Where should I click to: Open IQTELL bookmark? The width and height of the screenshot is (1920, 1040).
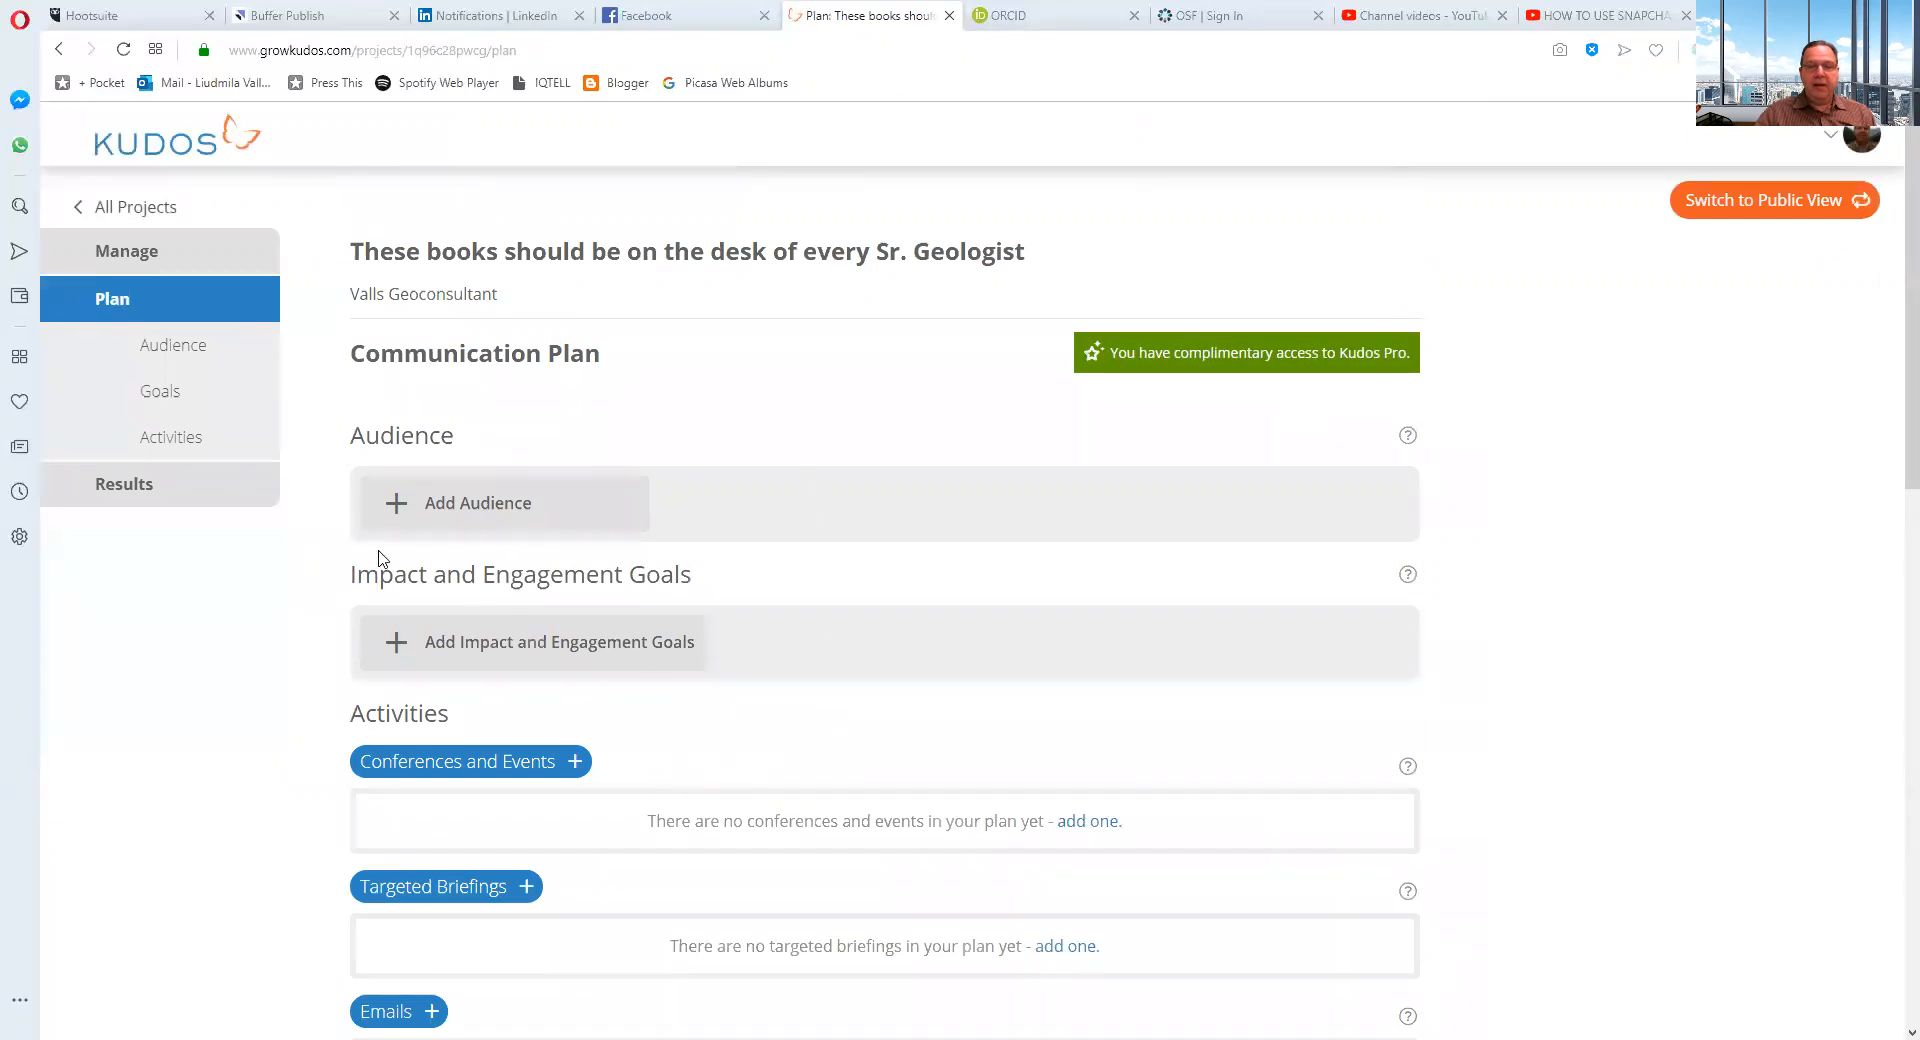(x=541, y=83)
